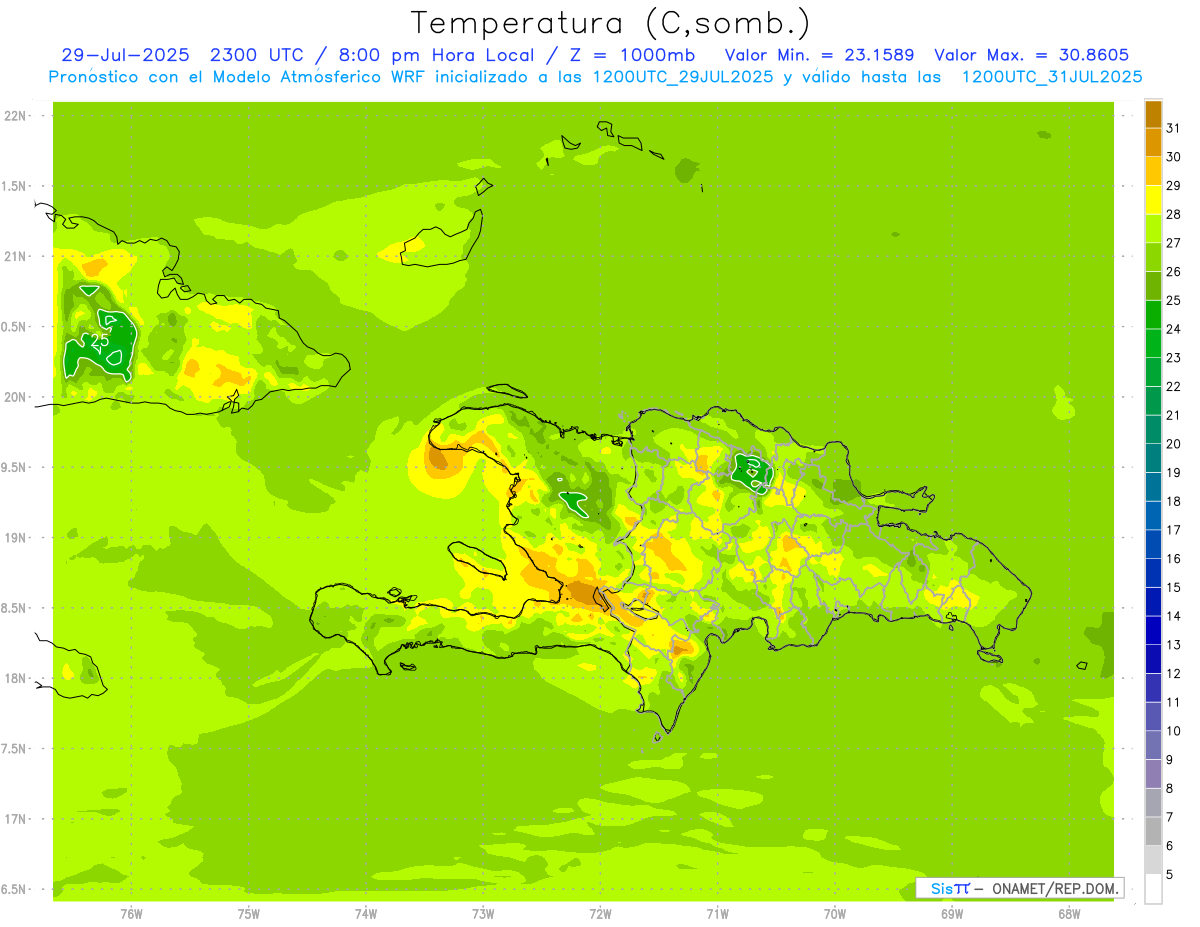This screenshot has height=927, width=1200.
Task: Pick the olive-green swatch between 25 and 26
Action: [1153, 286]
